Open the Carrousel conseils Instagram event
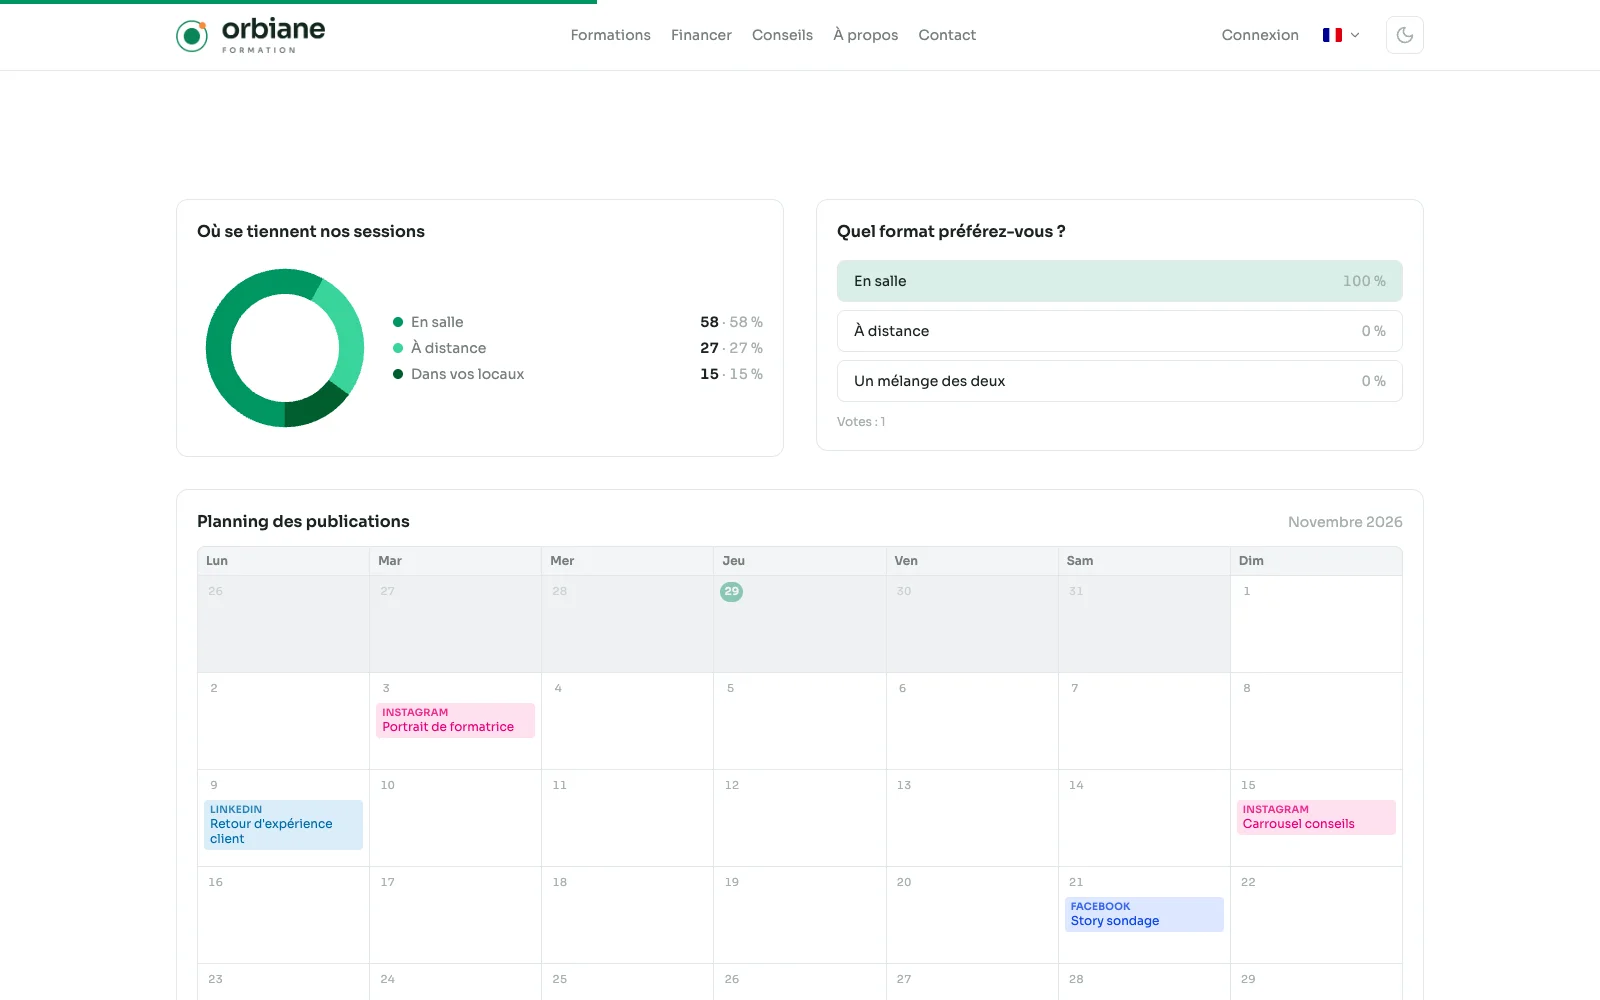 pyautogui.click(x=1316, y=817)
